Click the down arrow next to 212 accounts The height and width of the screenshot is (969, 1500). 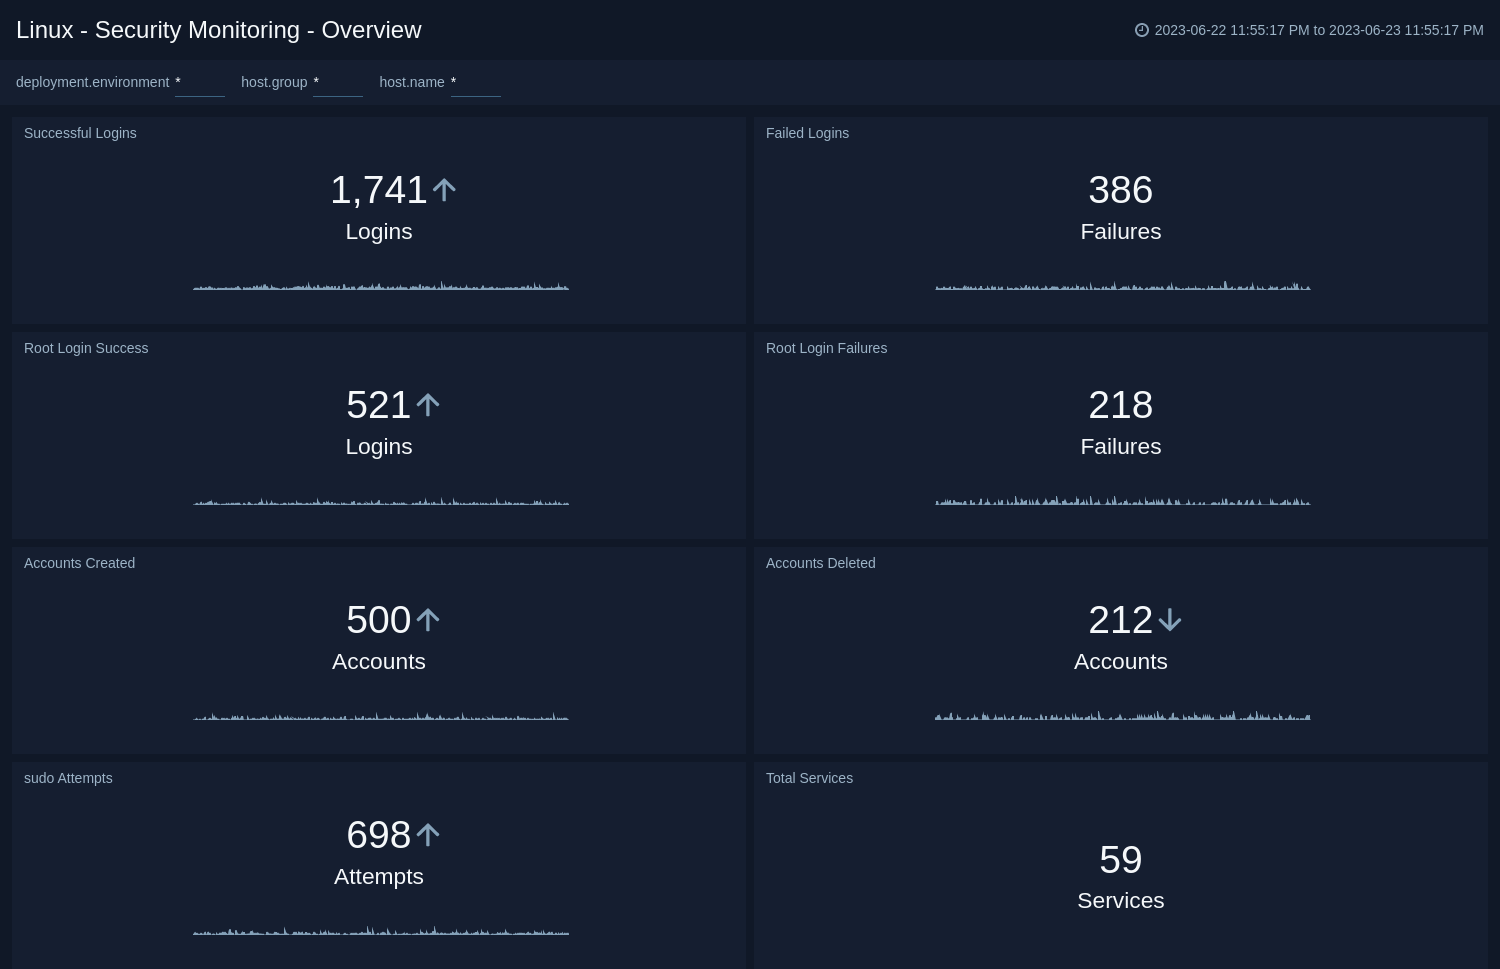(1170, 621)
